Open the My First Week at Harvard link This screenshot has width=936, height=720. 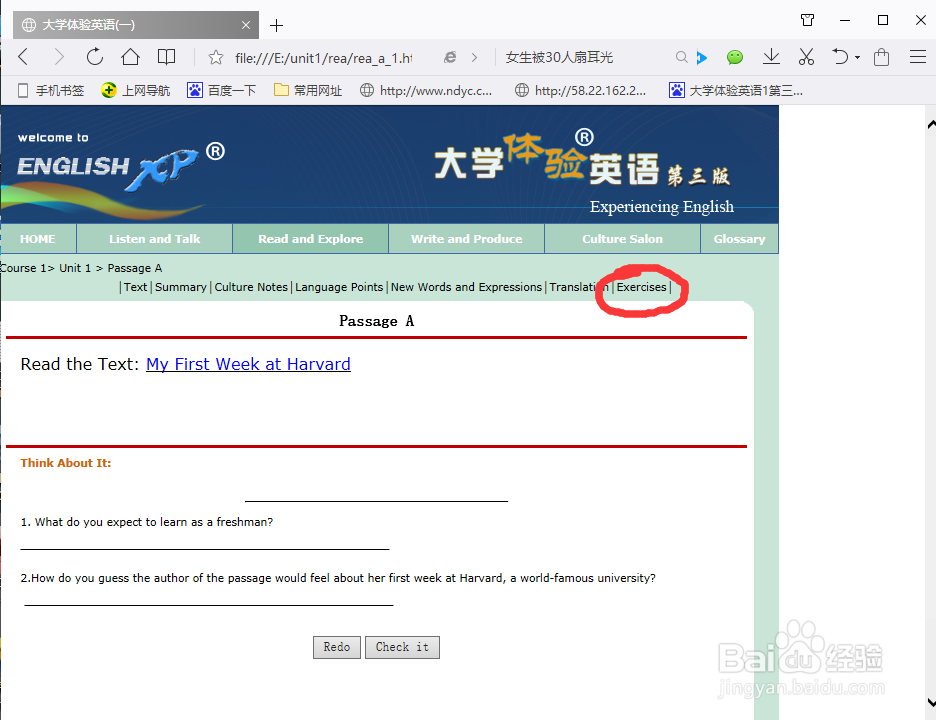click(x=248, y=364)
